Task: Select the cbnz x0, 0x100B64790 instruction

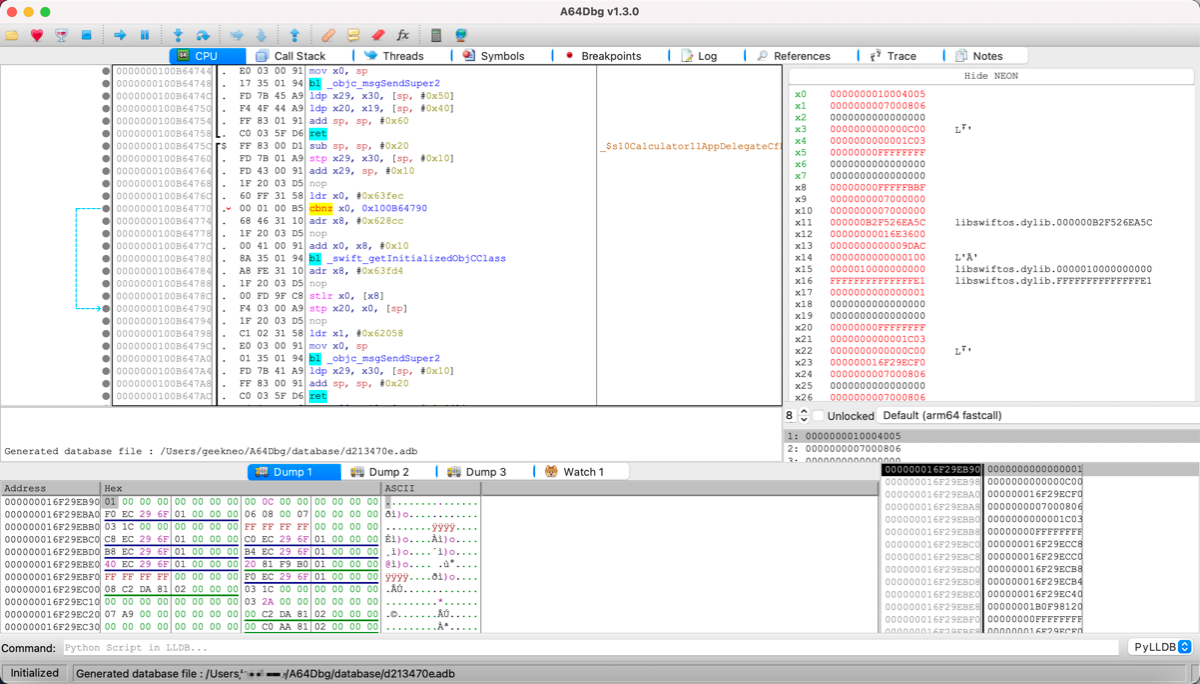Action: coord(368,208)
